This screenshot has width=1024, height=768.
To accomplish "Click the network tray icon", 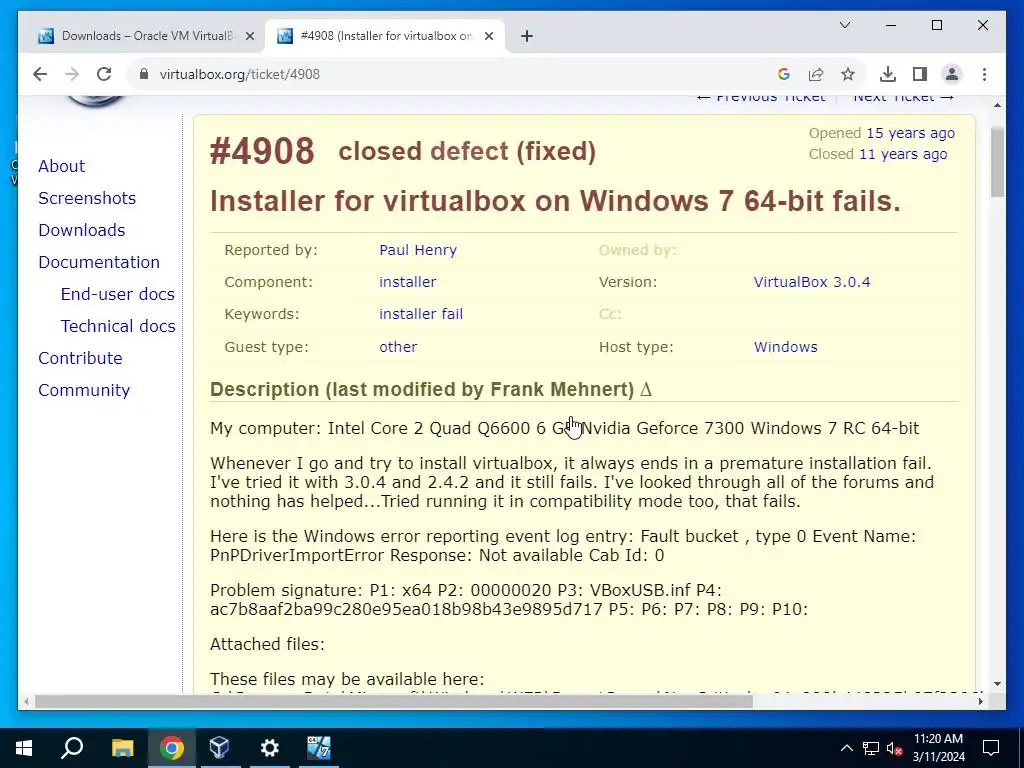I will coord(871,748).
